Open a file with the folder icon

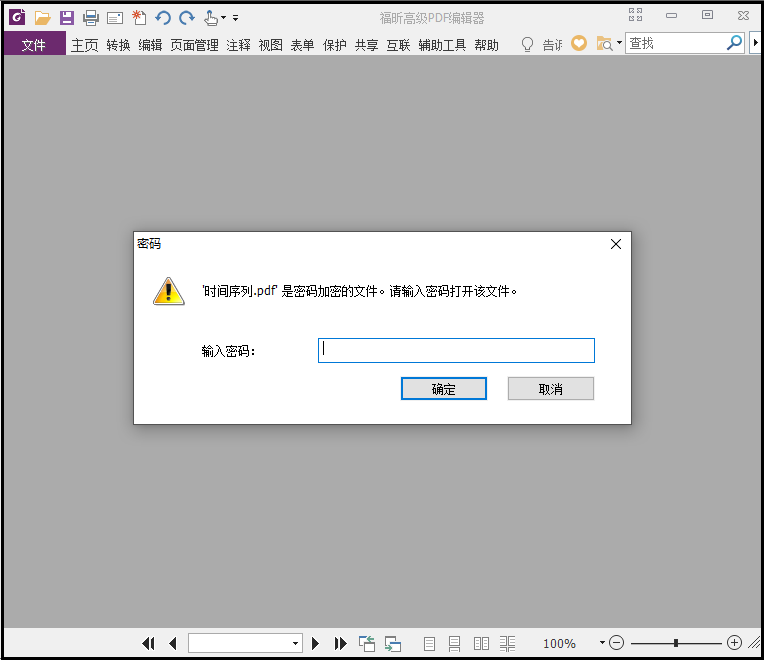tap(43, 18)
